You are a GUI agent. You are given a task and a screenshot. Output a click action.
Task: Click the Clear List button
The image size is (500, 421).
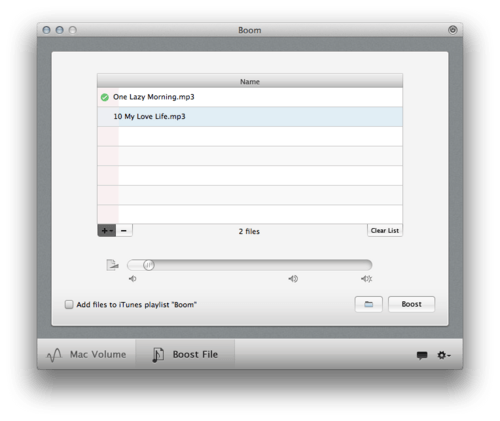point(385,230)
